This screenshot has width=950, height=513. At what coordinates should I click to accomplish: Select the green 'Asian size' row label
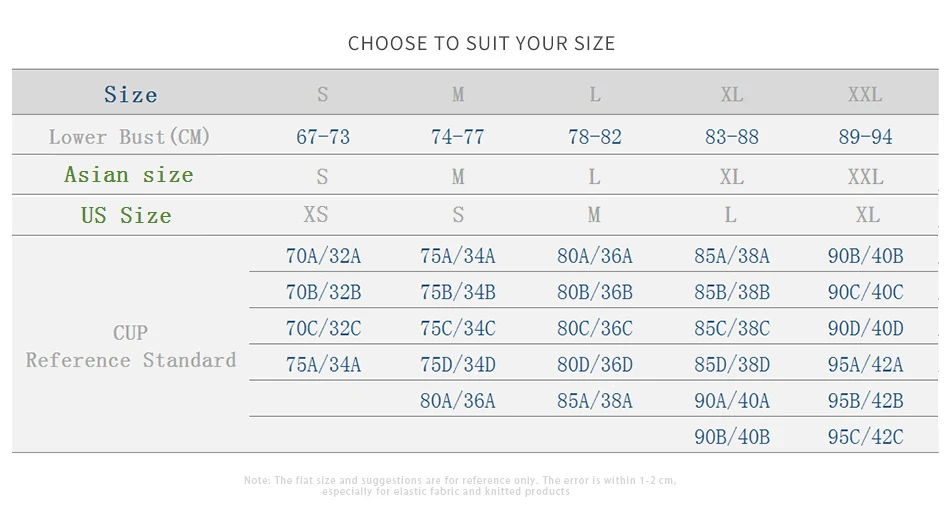pos(129,175)
